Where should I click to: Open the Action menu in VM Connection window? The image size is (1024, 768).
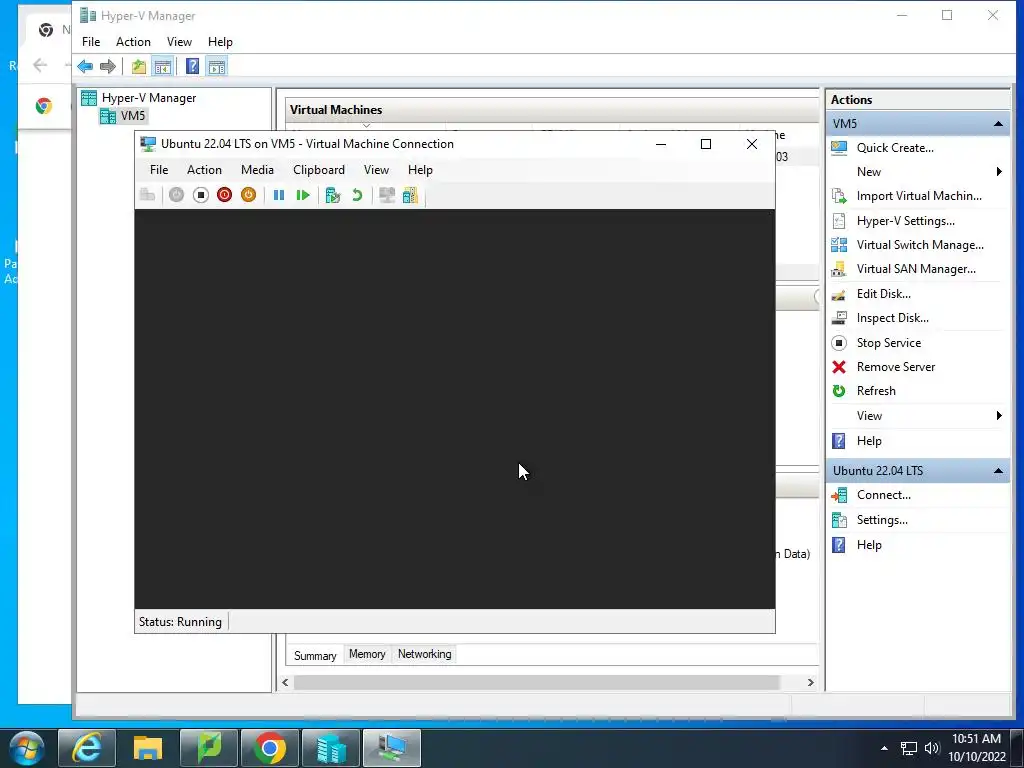(x=204, y=170)
